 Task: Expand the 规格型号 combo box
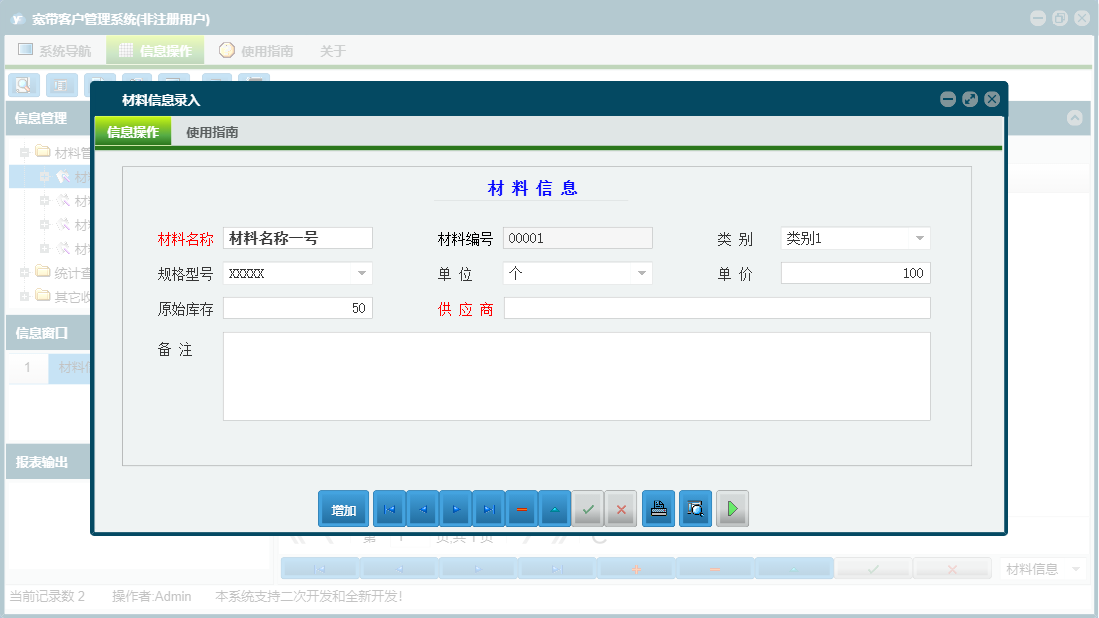361,273
